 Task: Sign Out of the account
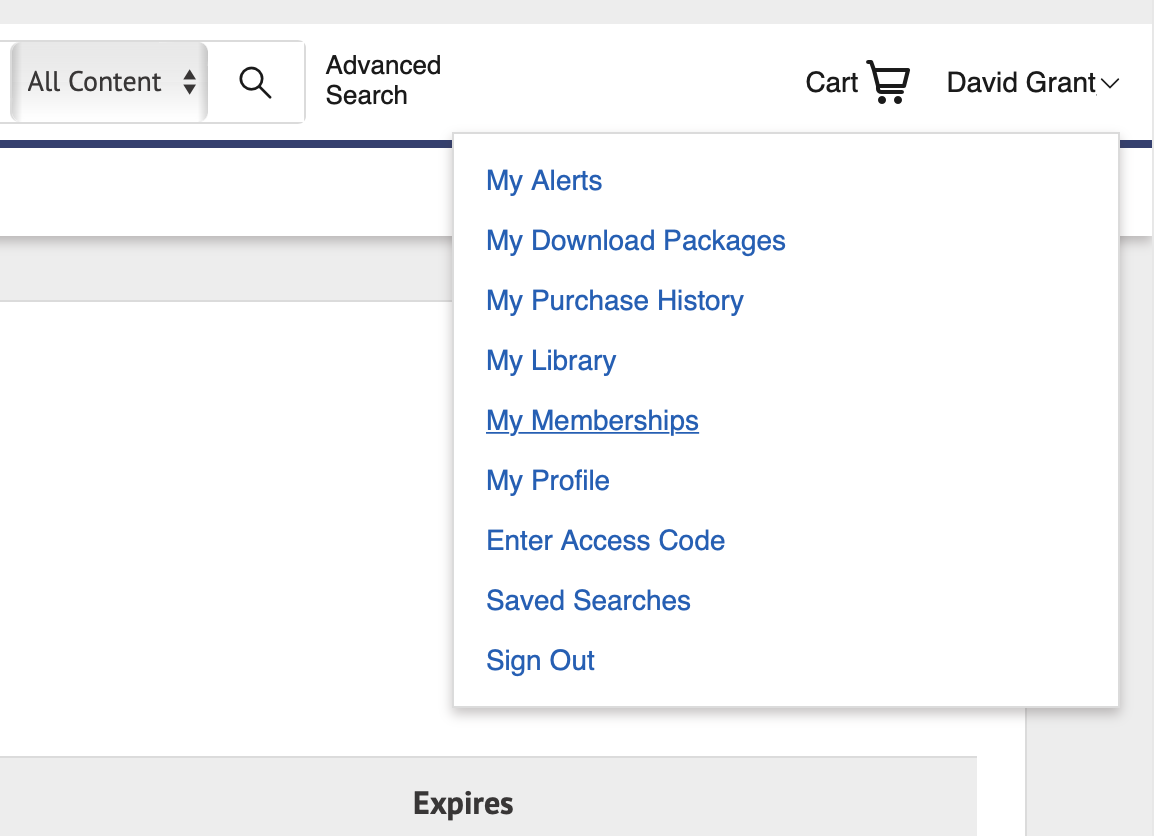pyautogui.click(x=540, y=661)
